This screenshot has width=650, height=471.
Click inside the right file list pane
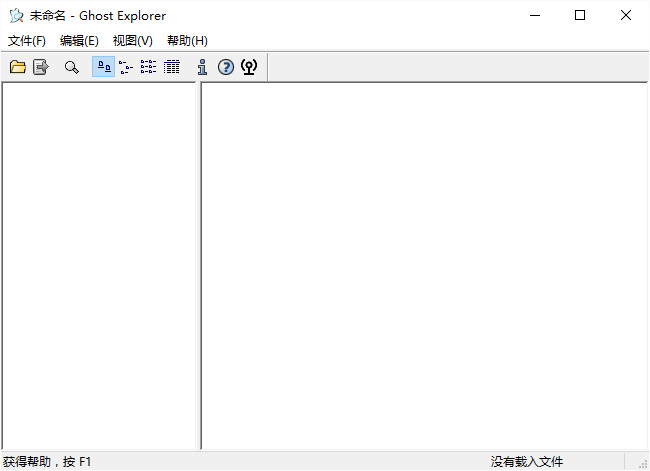(424, 265)
